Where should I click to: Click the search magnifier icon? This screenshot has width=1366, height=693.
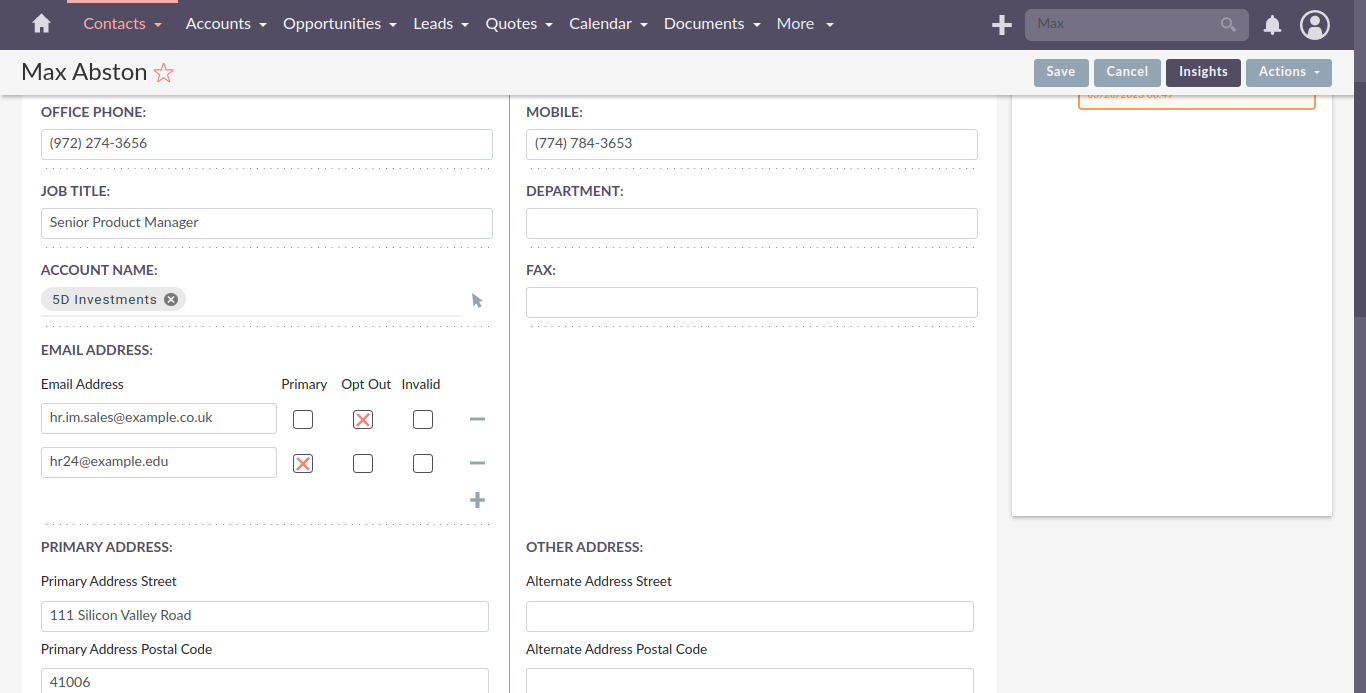tap(1228, 24)
